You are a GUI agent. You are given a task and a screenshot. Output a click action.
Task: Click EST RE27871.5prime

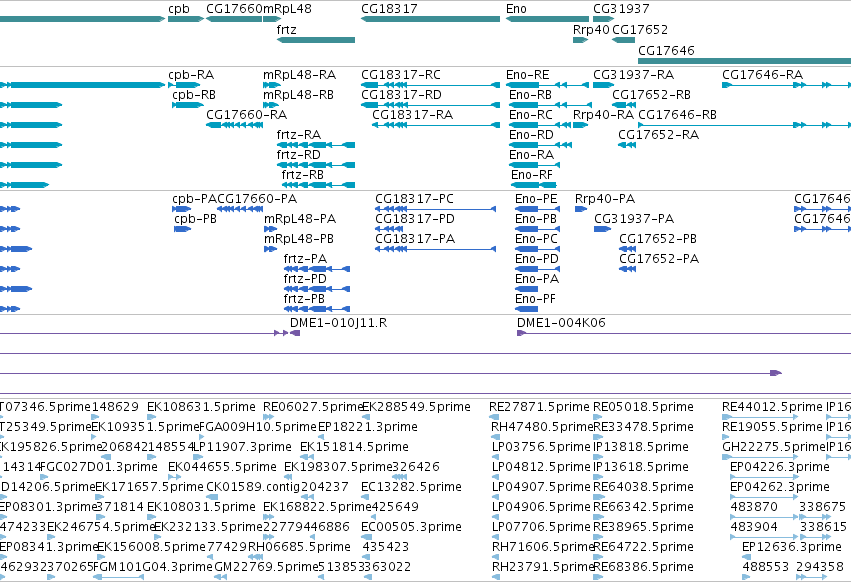click(x=539, y=407)
